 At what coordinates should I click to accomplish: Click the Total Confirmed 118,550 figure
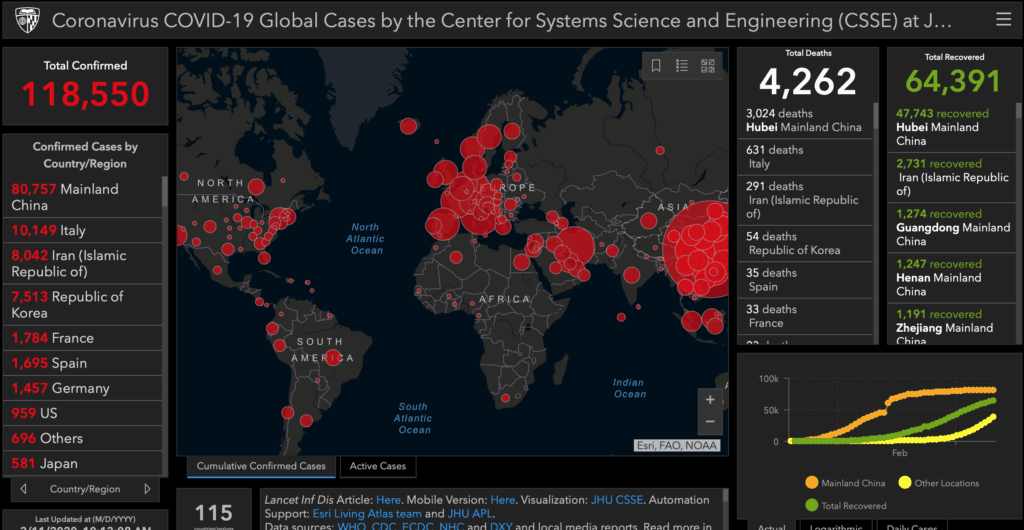pos(86,94)
